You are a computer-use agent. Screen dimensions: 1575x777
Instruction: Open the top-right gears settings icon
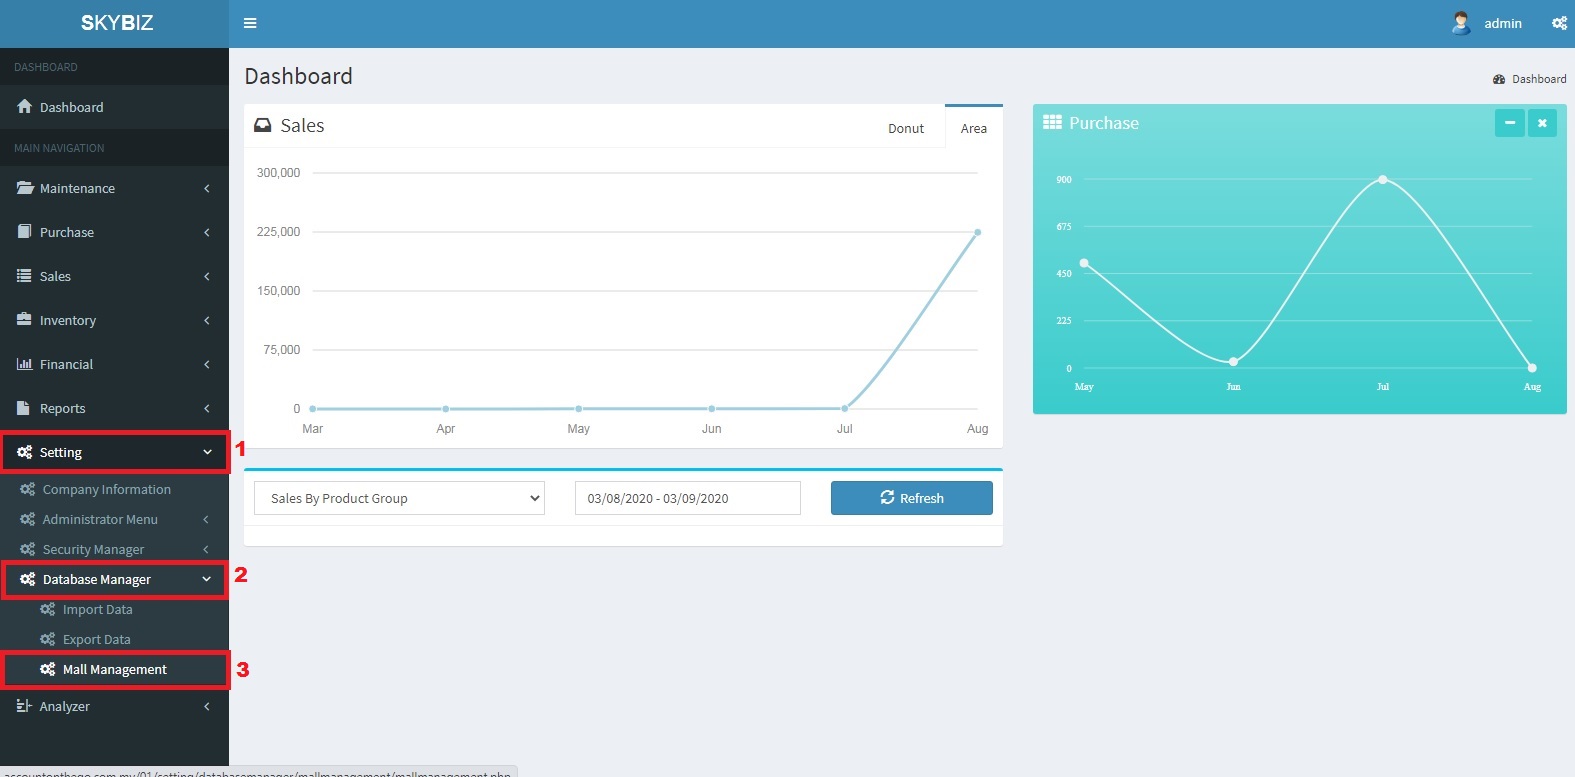point(1559,23)
